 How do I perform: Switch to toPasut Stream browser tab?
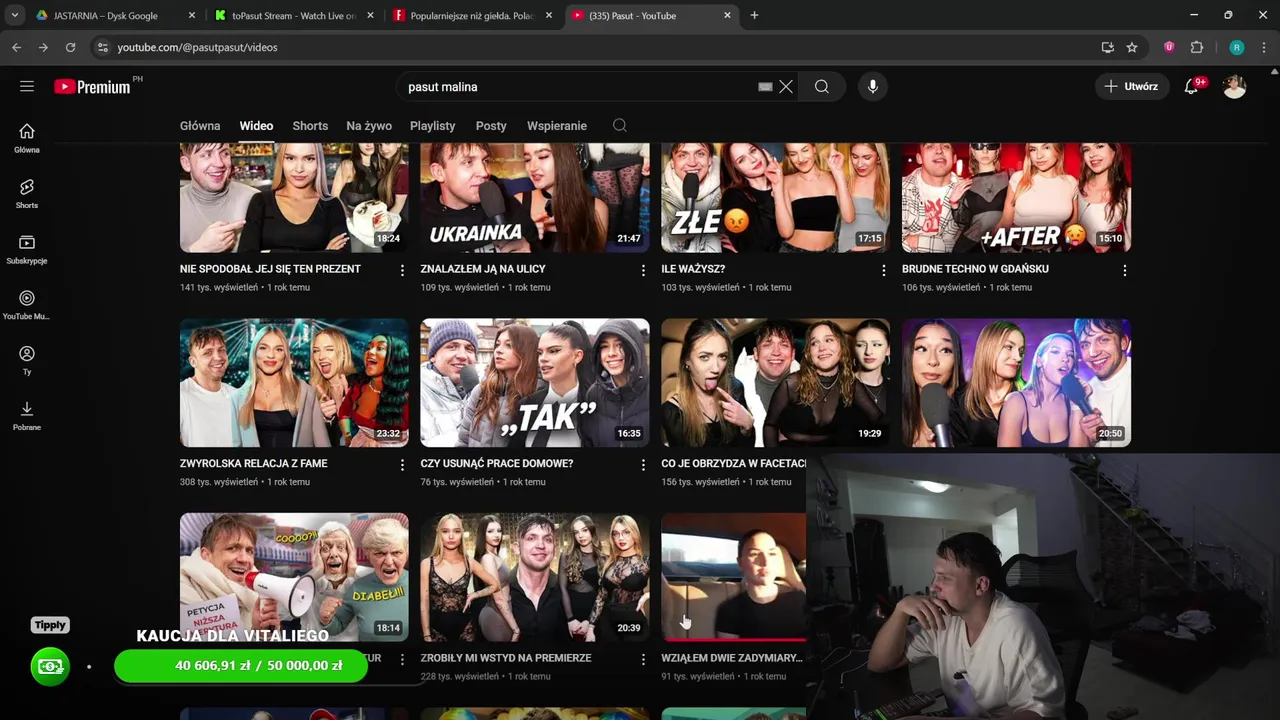tap(294, 15)
